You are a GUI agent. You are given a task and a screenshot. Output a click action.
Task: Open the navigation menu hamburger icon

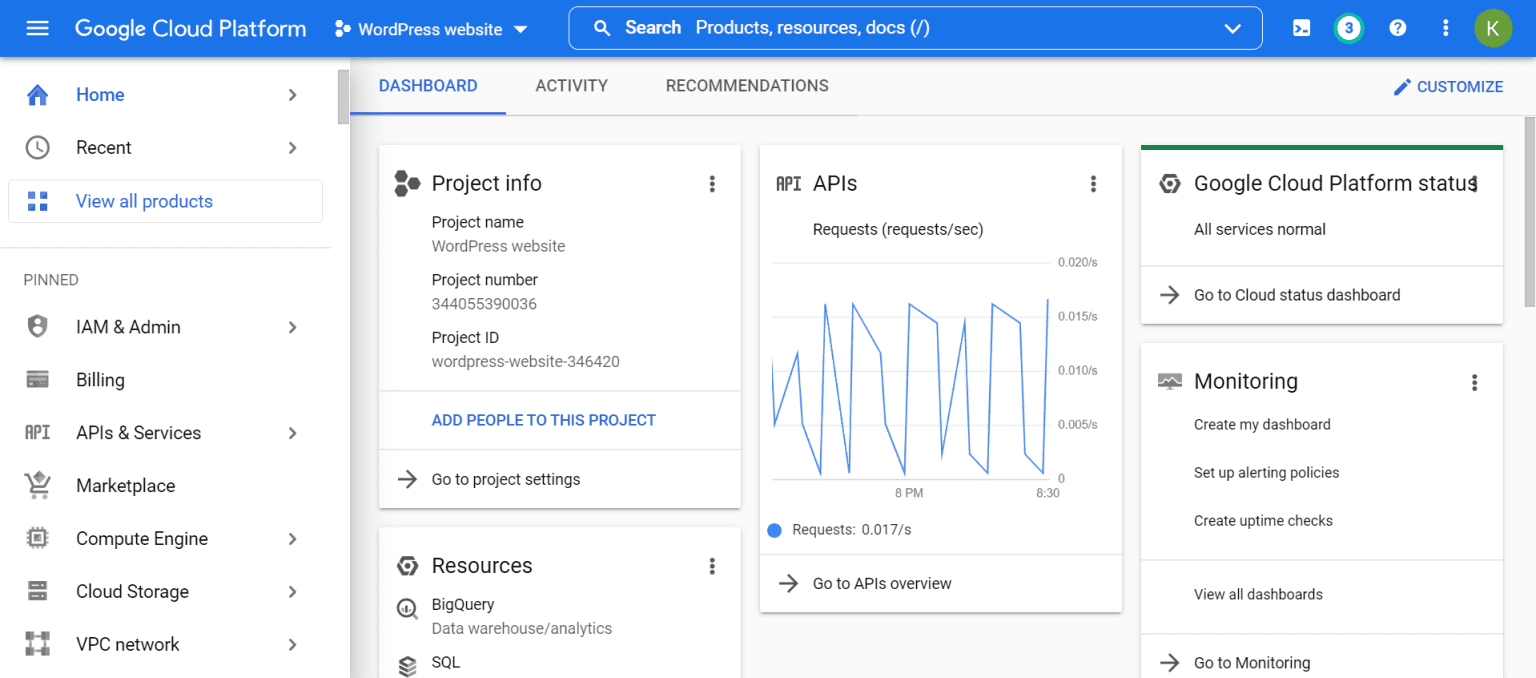point(37,28)
